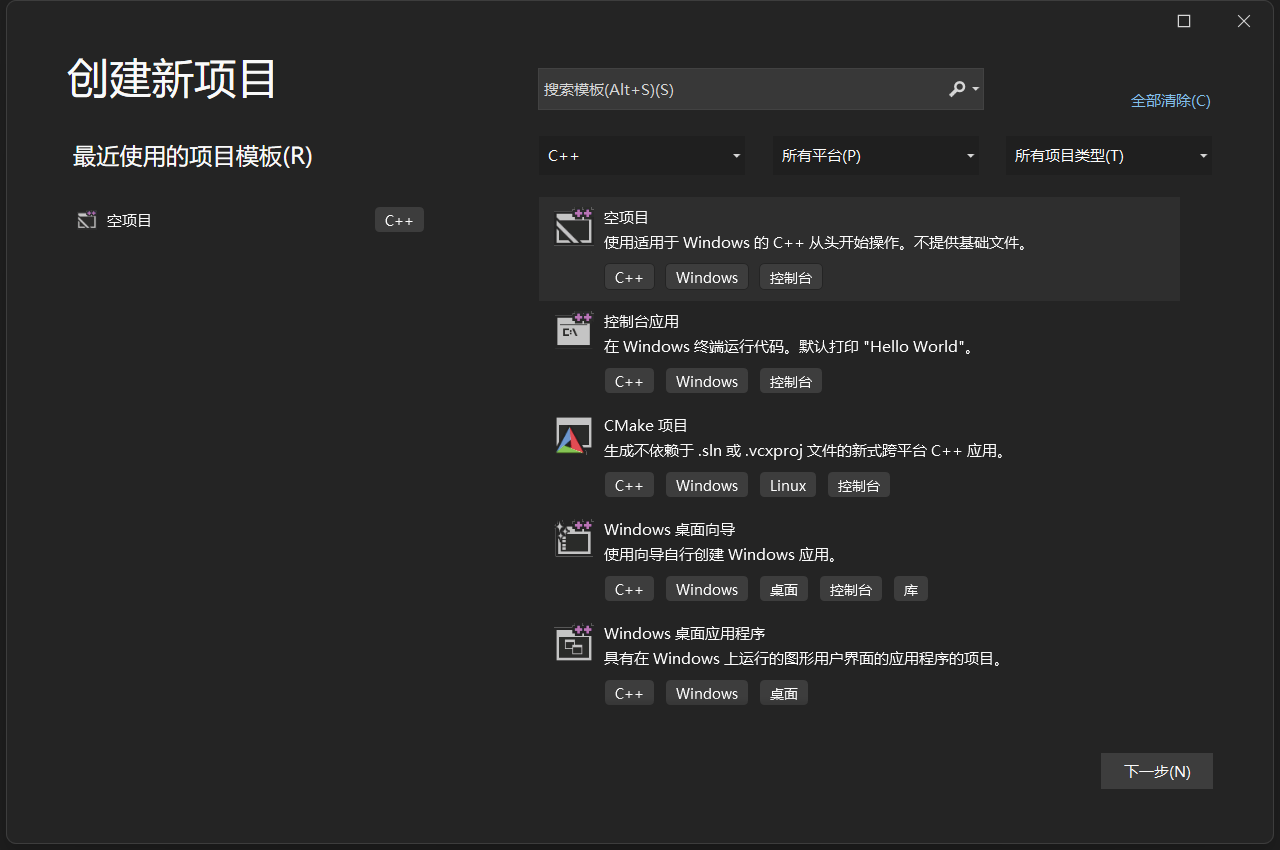
Task: Click the 最近使用的项目模板(R) heading
Action: pos(193,156)
